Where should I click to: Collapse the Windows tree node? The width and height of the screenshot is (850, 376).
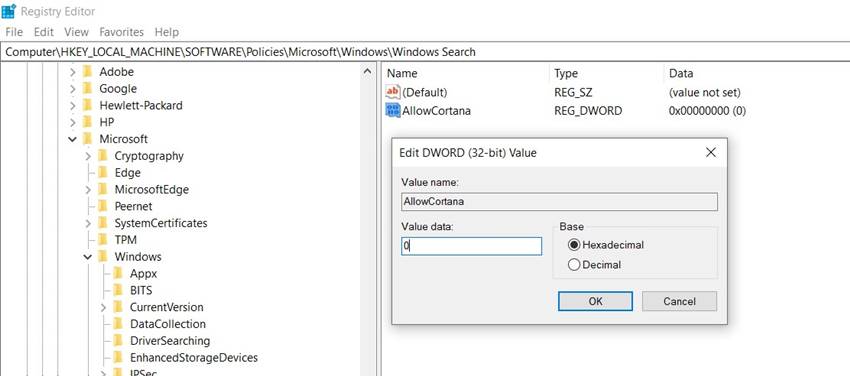(x=88, y=257)
